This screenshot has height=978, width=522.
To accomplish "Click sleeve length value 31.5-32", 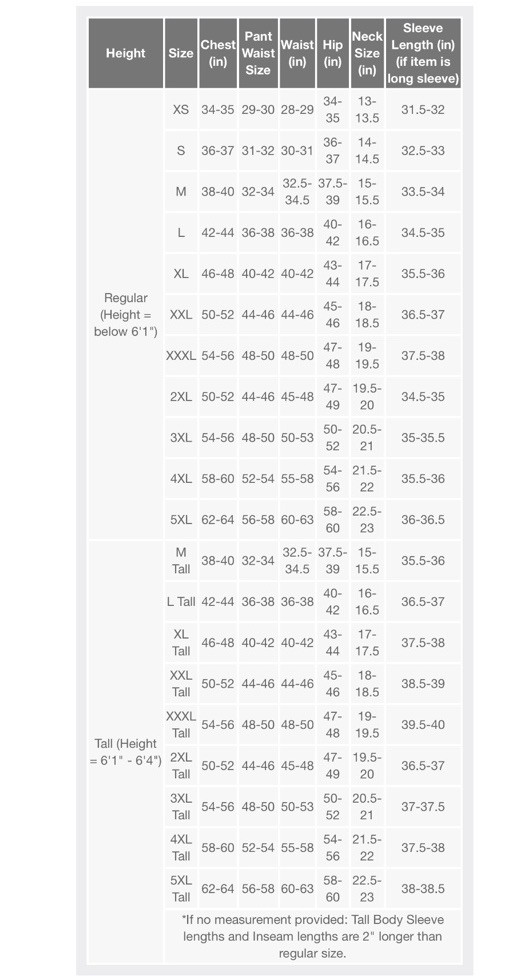I will point(423,109).
